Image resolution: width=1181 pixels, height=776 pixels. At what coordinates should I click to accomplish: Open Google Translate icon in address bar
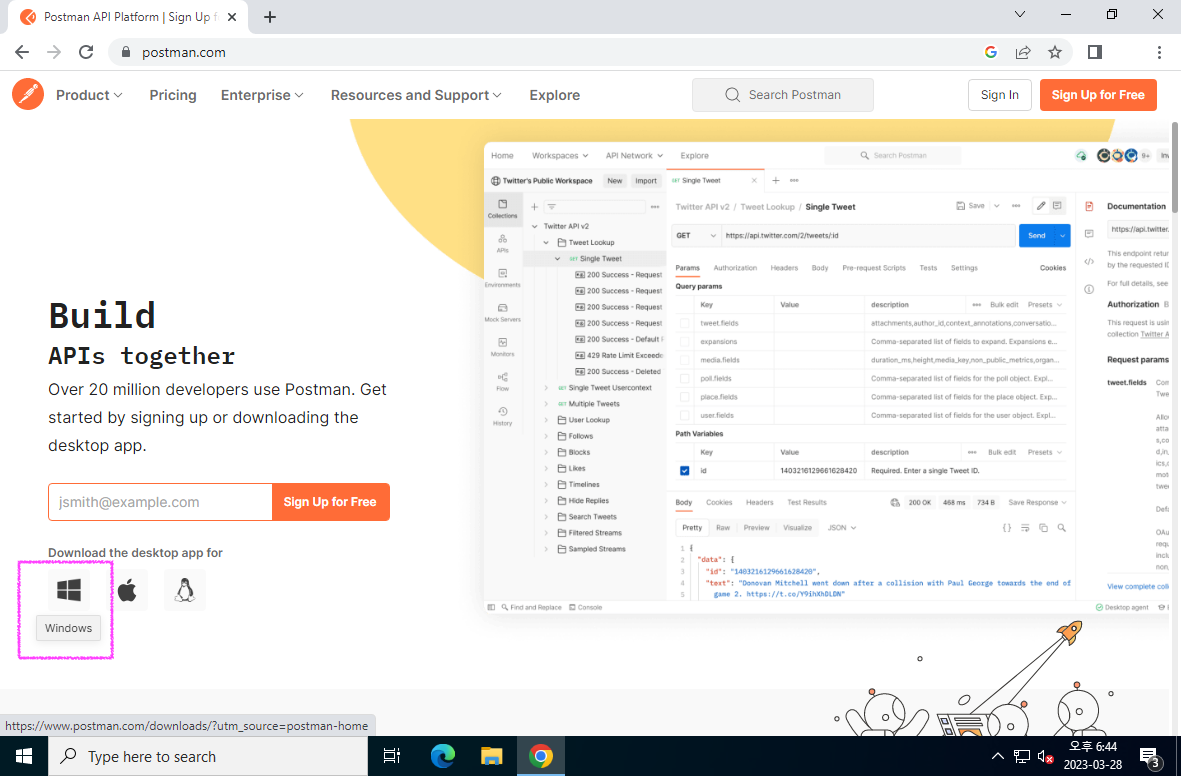(x=990, y=52)
